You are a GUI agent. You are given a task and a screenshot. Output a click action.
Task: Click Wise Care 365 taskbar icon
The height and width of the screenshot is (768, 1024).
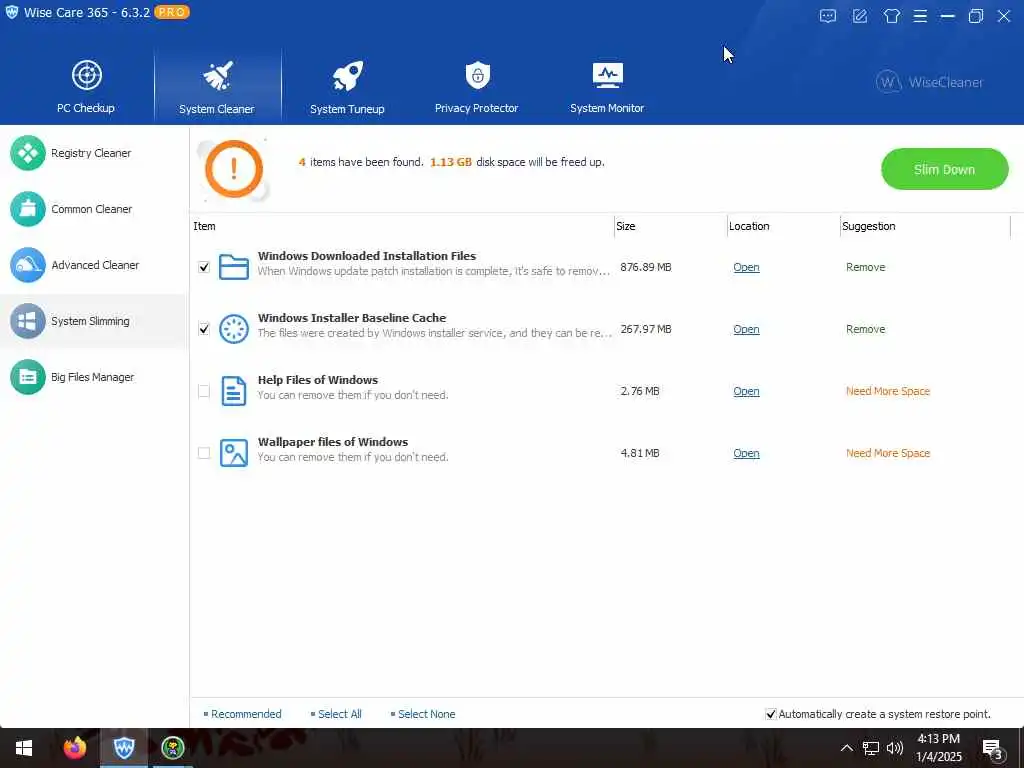[124, 748]
